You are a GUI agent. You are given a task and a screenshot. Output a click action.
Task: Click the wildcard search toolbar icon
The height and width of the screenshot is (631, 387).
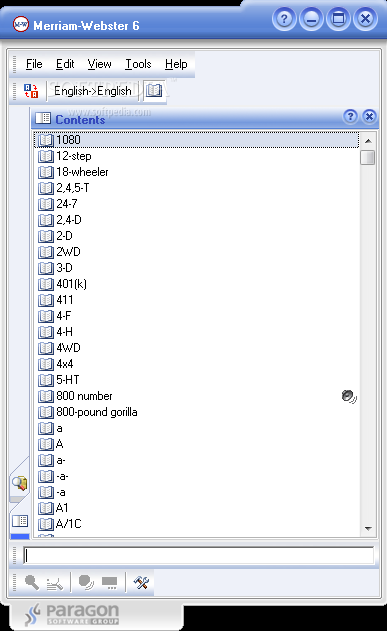[x=55, y=583]
